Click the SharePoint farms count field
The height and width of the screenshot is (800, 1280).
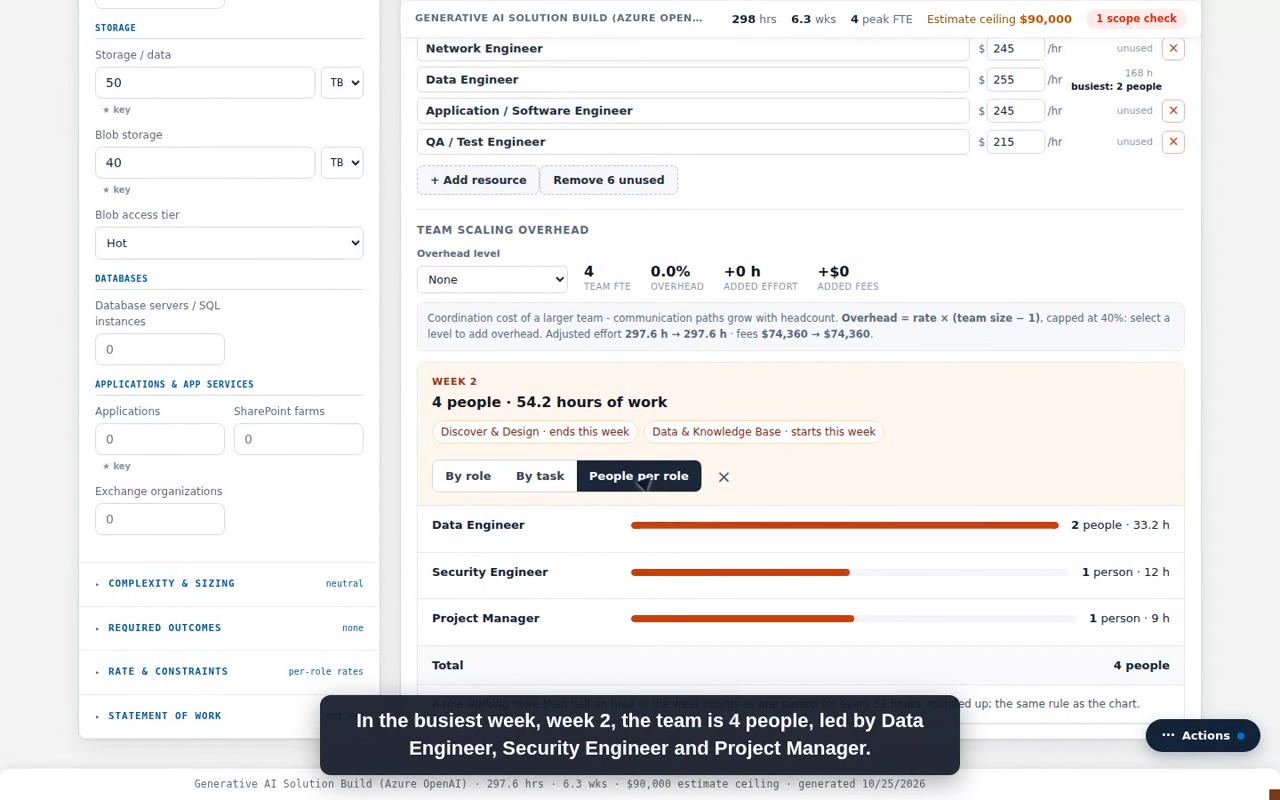coord(299,439)
